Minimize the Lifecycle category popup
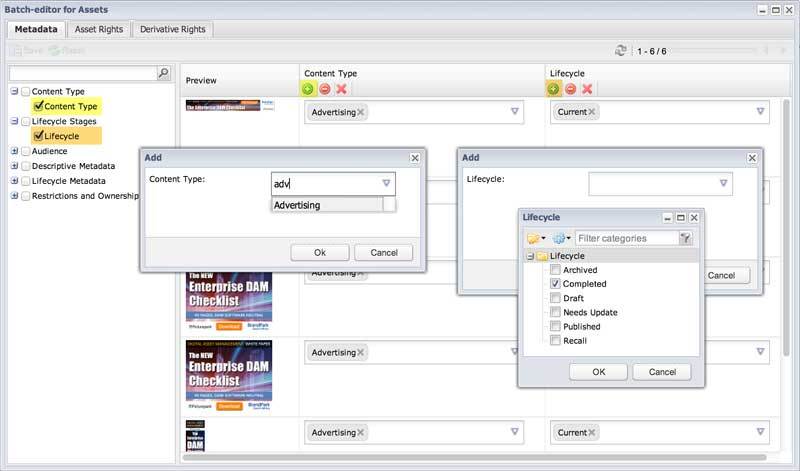Viewport: 800px width, 471px height. click(x=667, y=218)
